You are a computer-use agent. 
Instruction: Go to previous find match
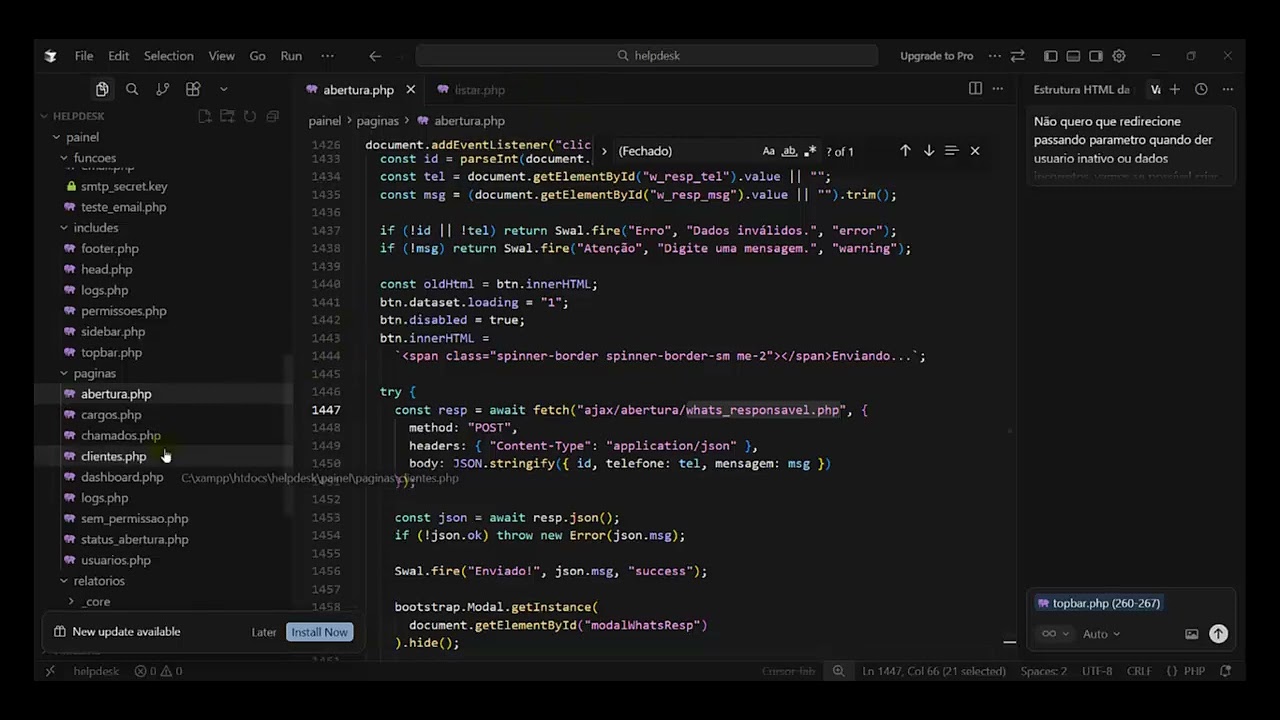point(905,151)
